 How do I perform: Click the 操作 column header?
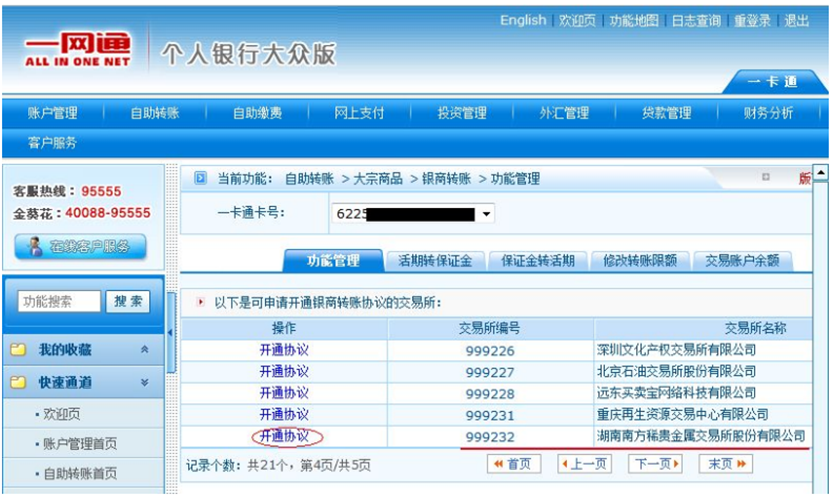tap(284, 328)
